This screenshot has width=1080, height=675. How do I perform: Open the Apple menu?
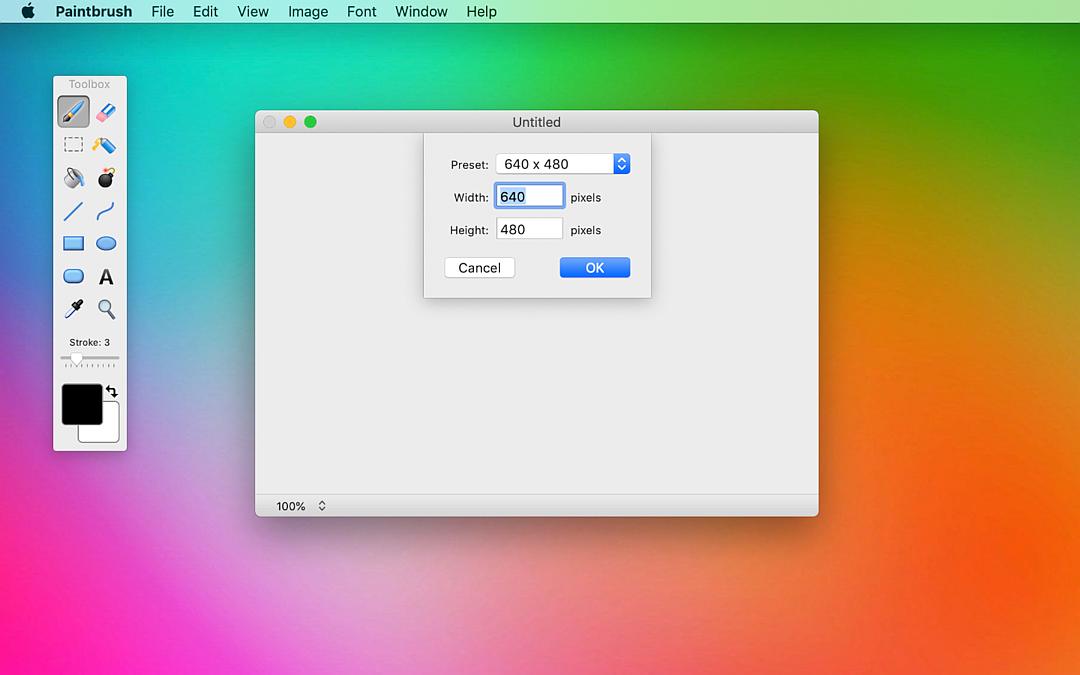[x=28, y=11]
